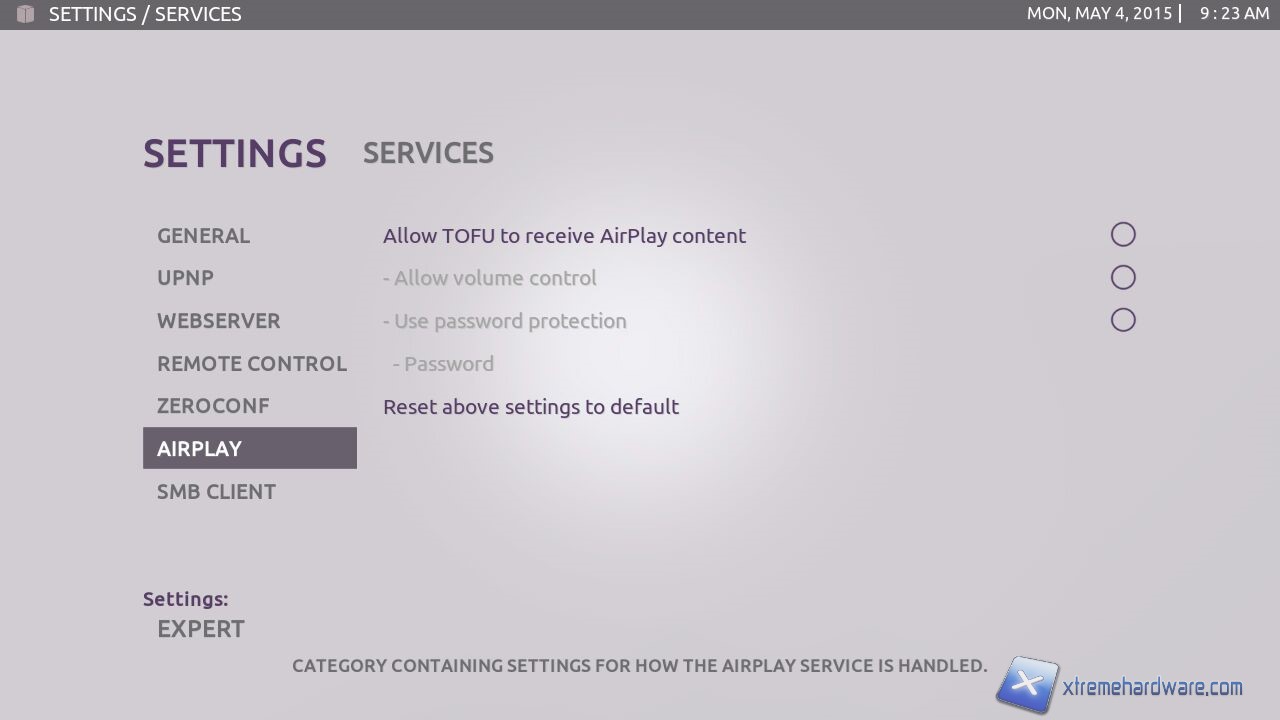The image size is (1280, 720).
Task: Toggle the Allow volume control radio button
Action: (x=1123, y=277)
